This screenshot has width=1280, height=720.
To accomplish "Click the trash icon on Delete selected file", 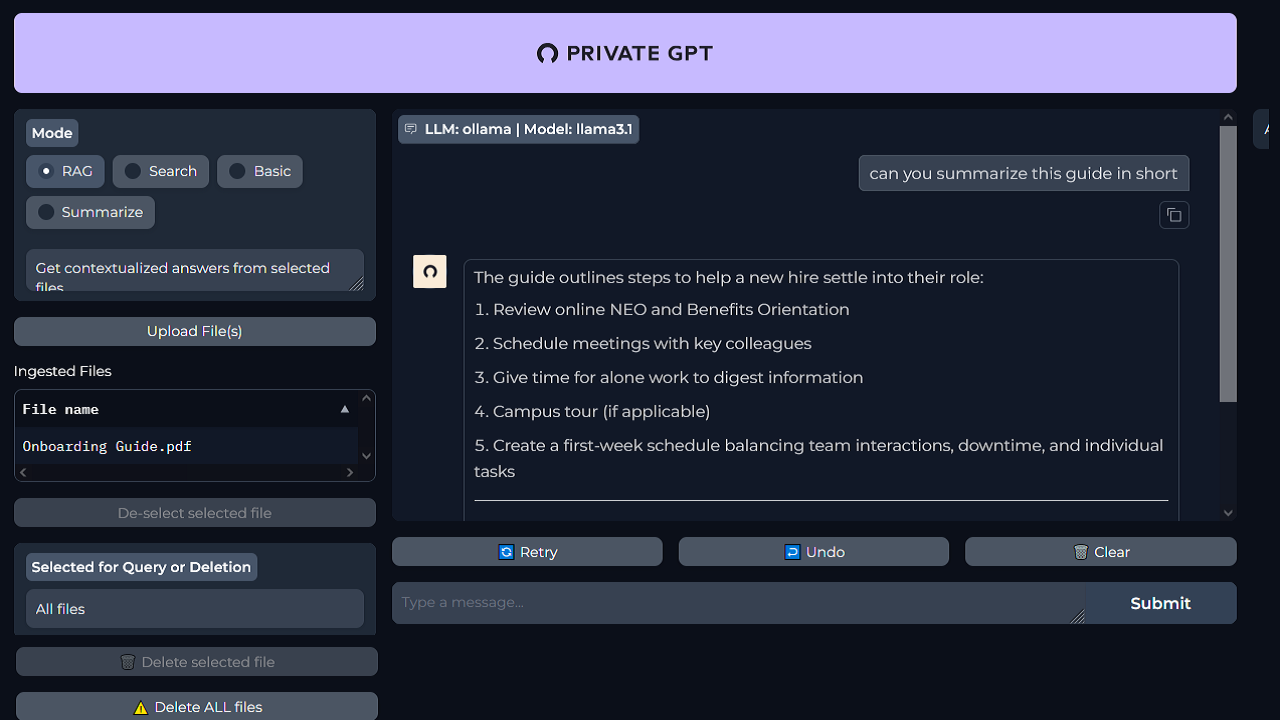I will point(127,662).
